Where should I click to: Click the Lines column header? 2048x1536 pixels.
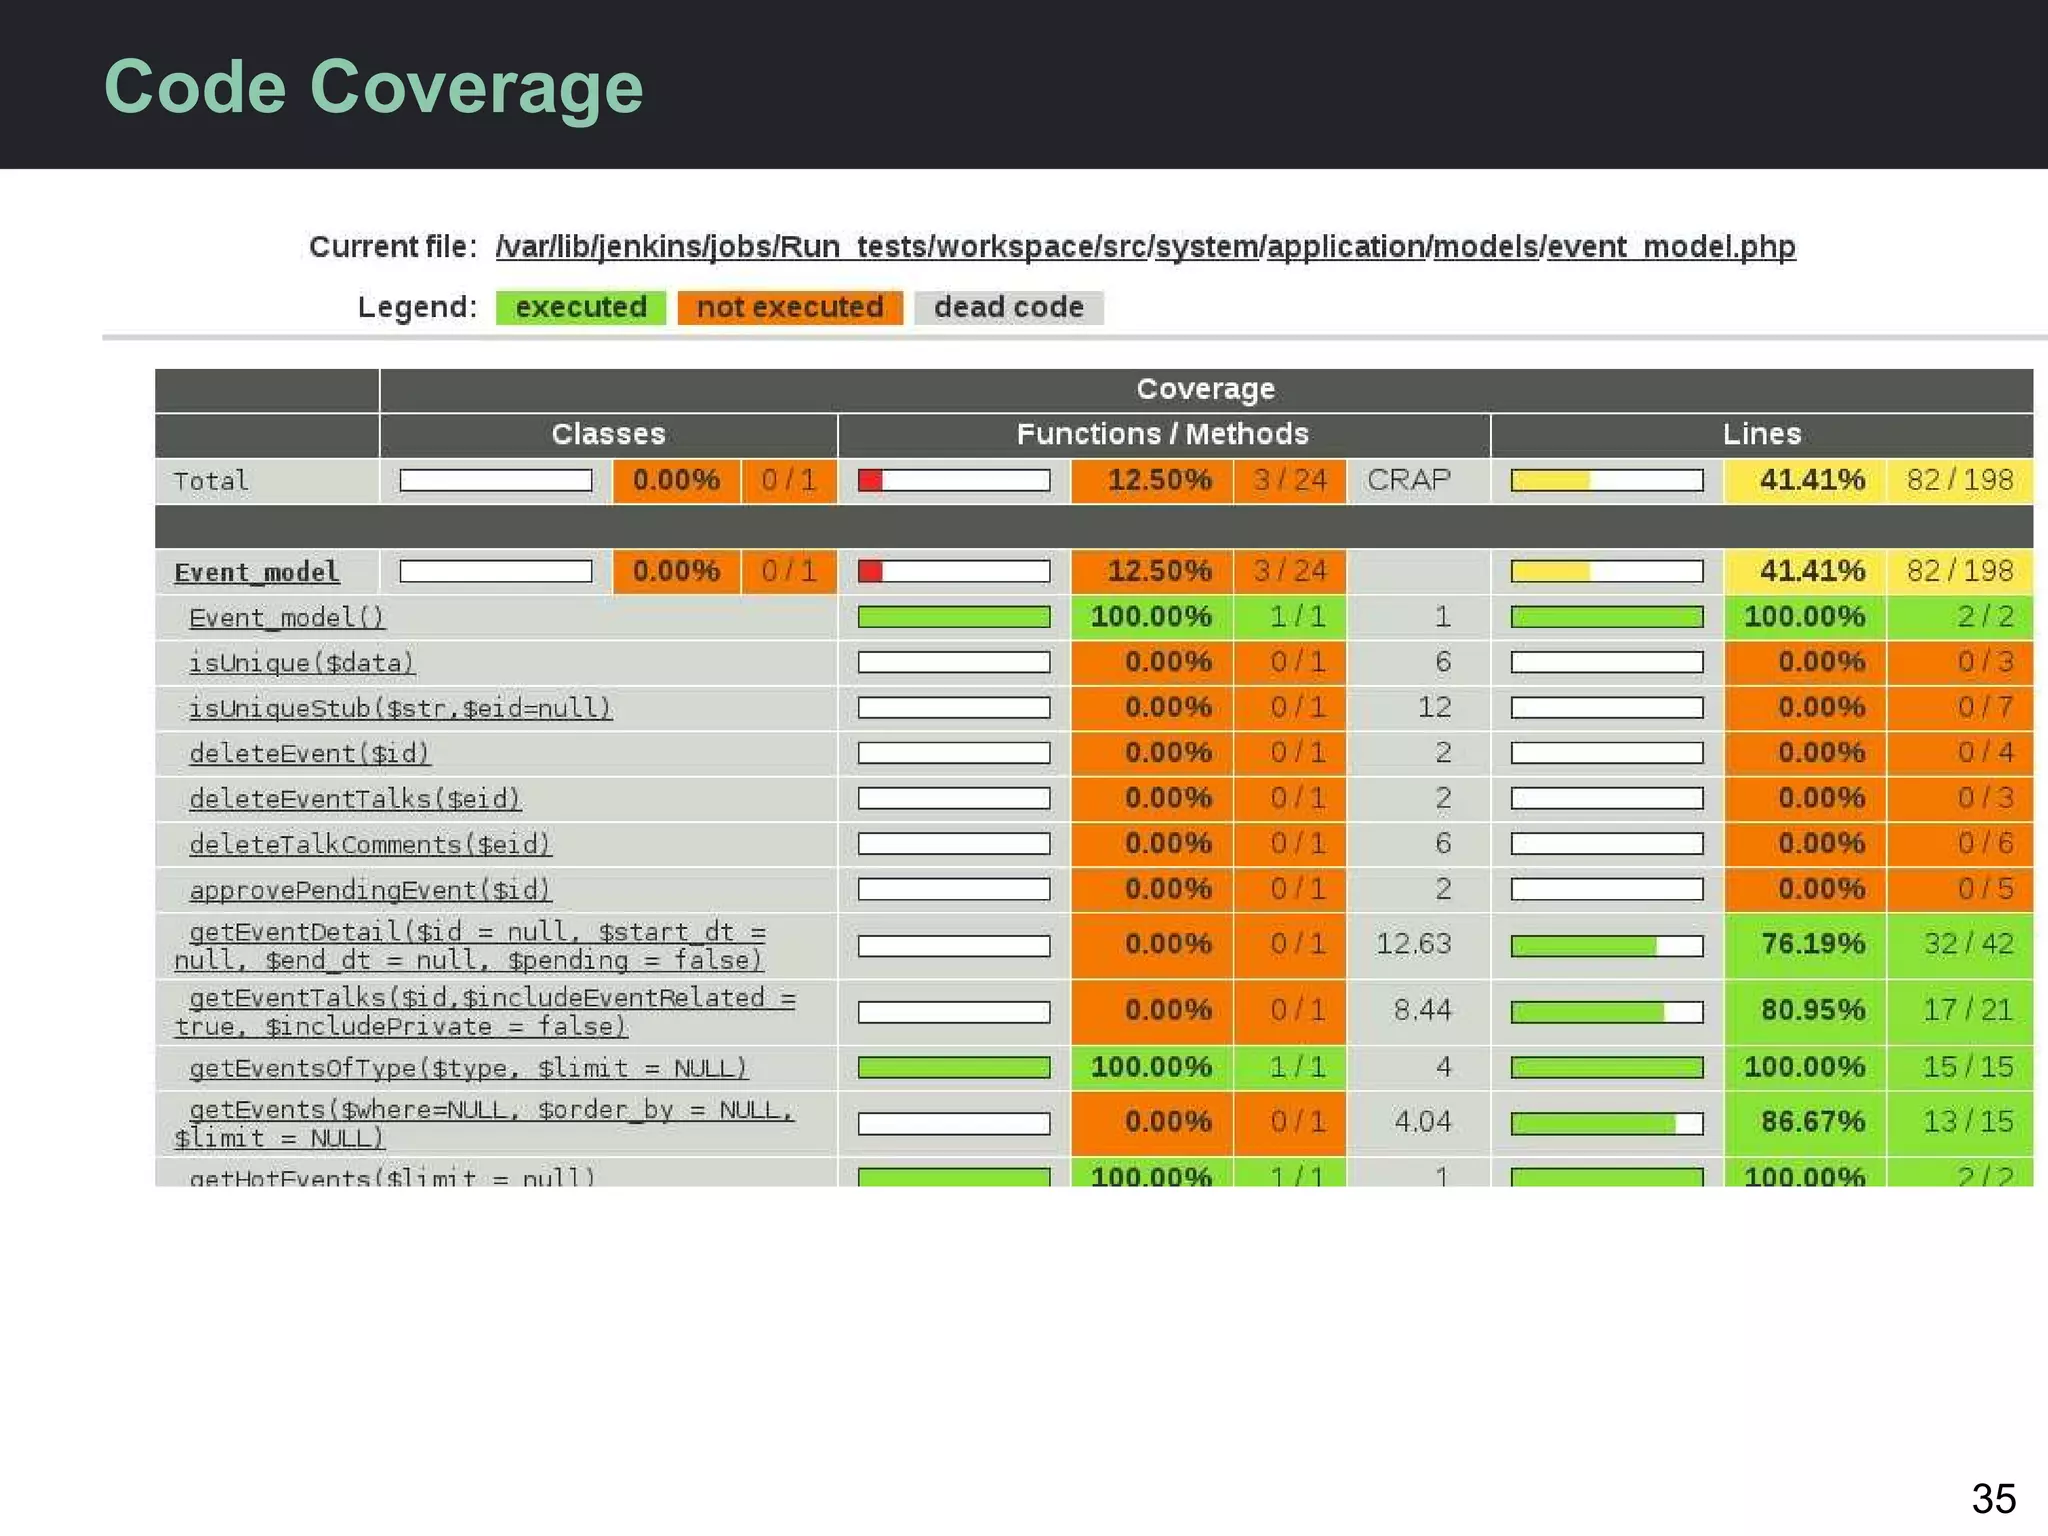point(1762,434)
